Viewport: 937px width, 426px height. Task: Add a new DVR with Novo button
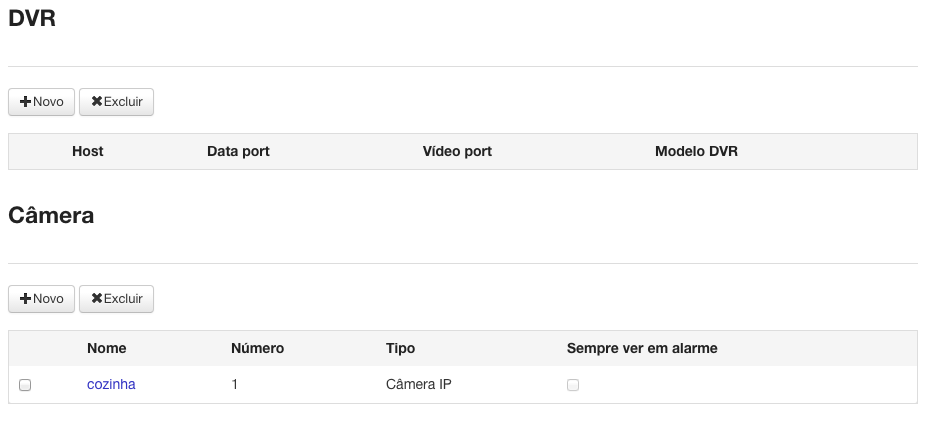click(x=41, y=102)
